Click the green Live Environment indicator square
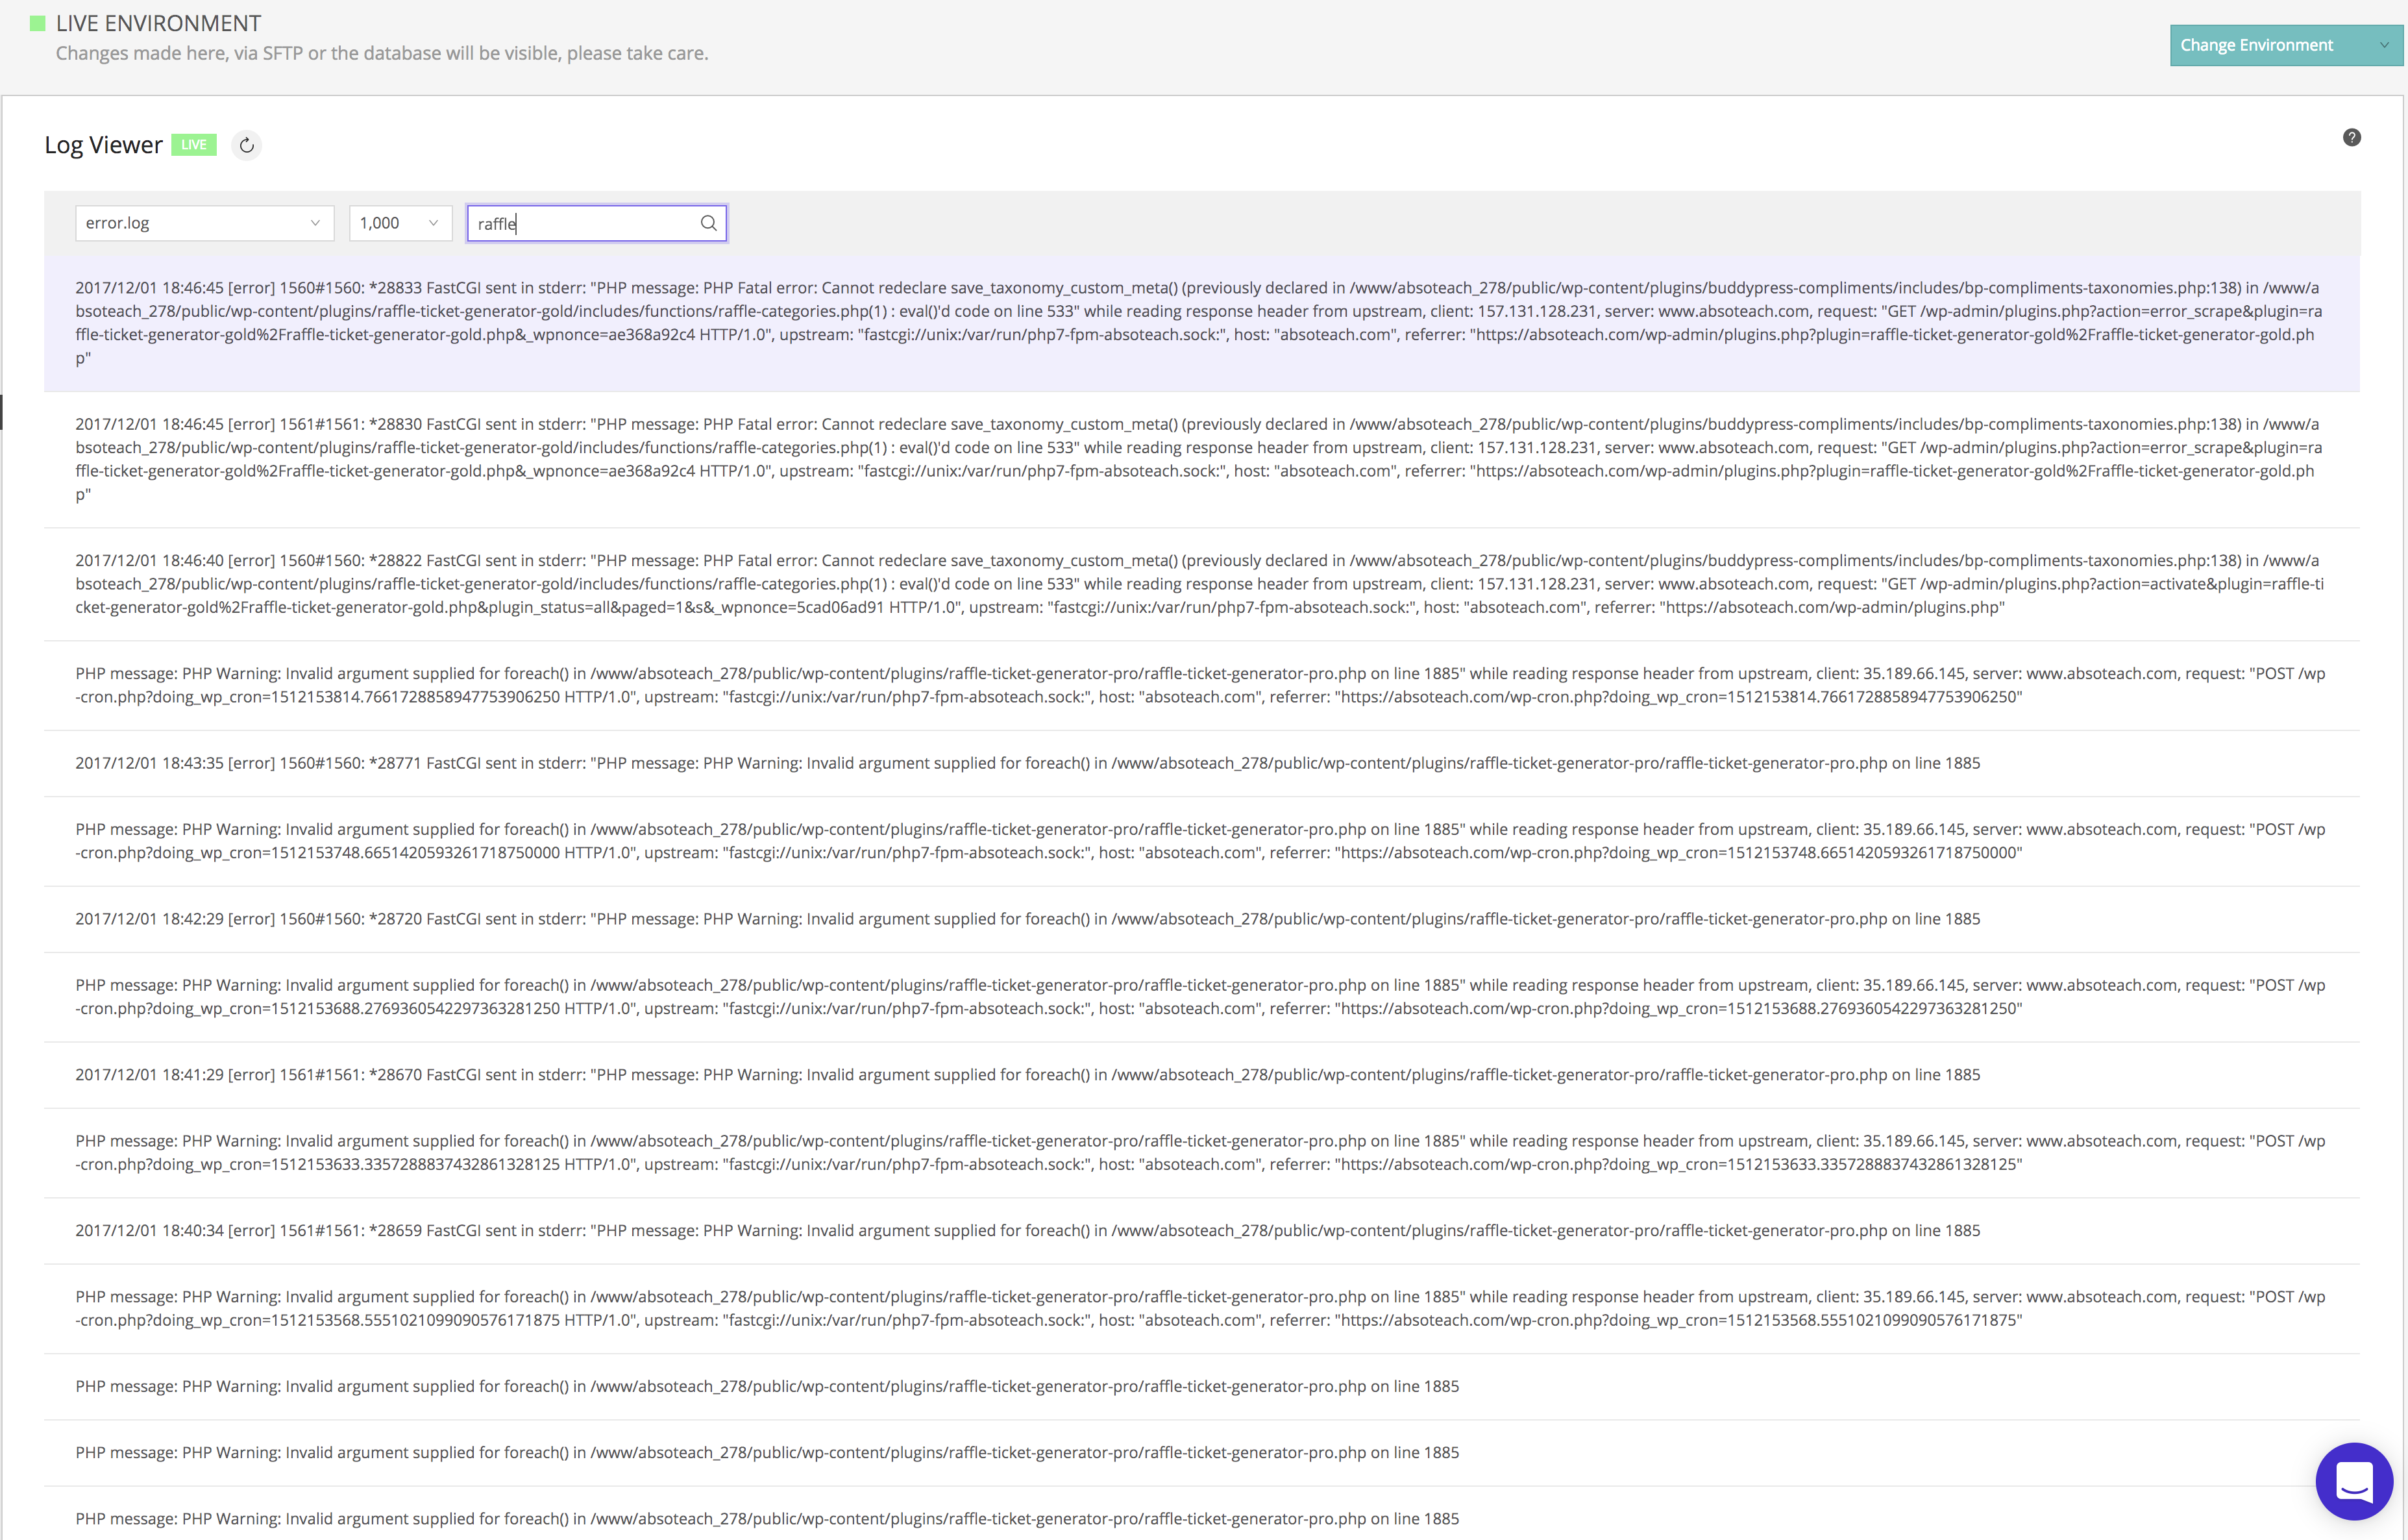 [38, 23]
